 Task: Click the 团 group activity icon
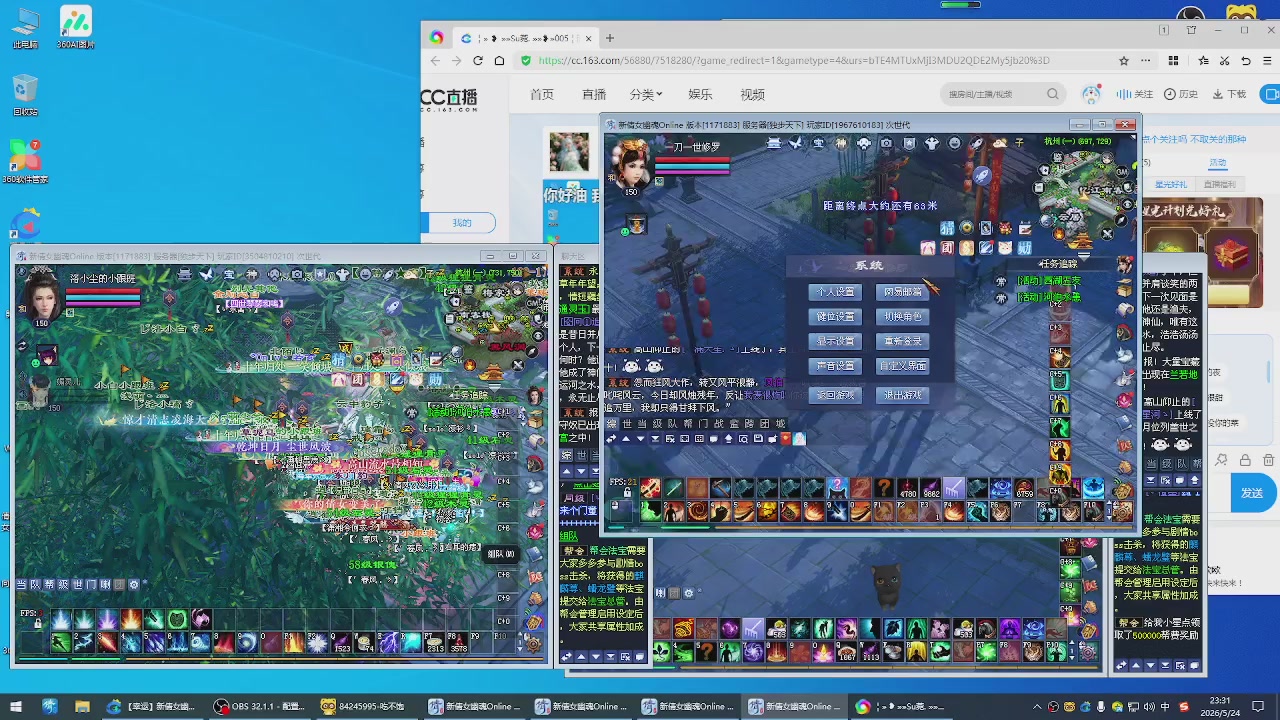pos(948,248)
